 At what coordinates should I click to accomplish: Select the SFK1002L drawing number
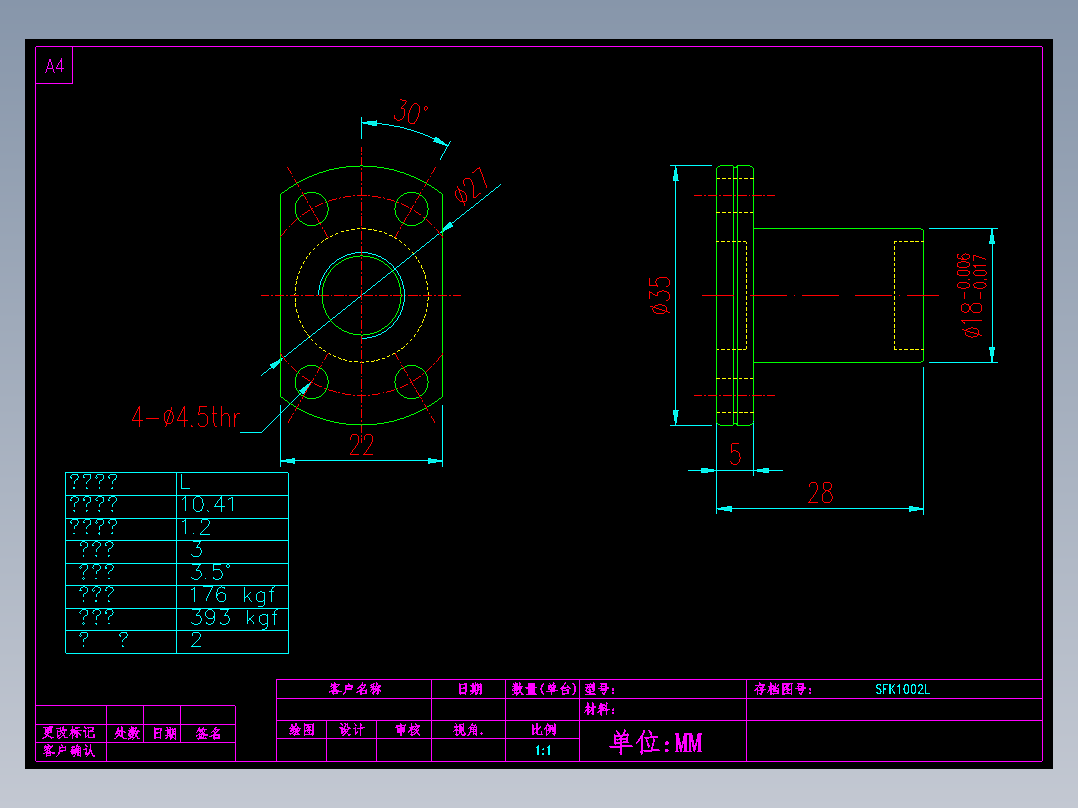(x=902, y=689)
